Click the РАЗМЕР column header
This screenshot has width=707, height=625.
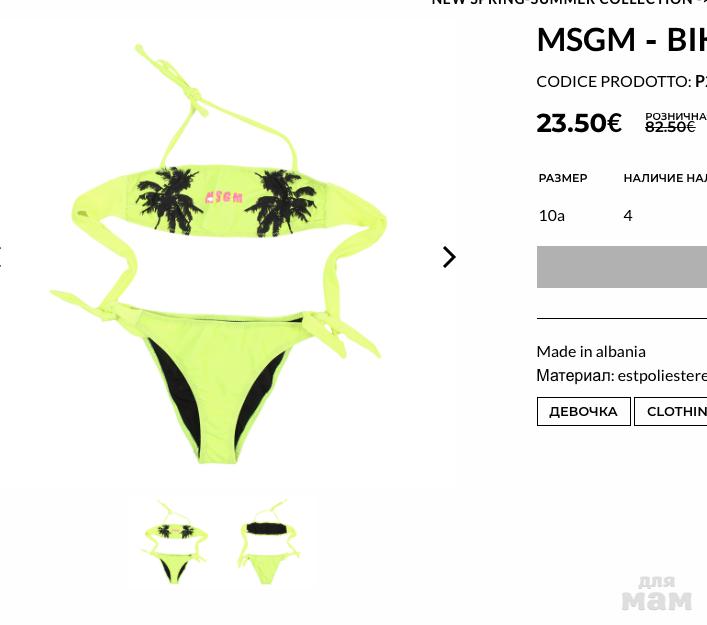563,178
